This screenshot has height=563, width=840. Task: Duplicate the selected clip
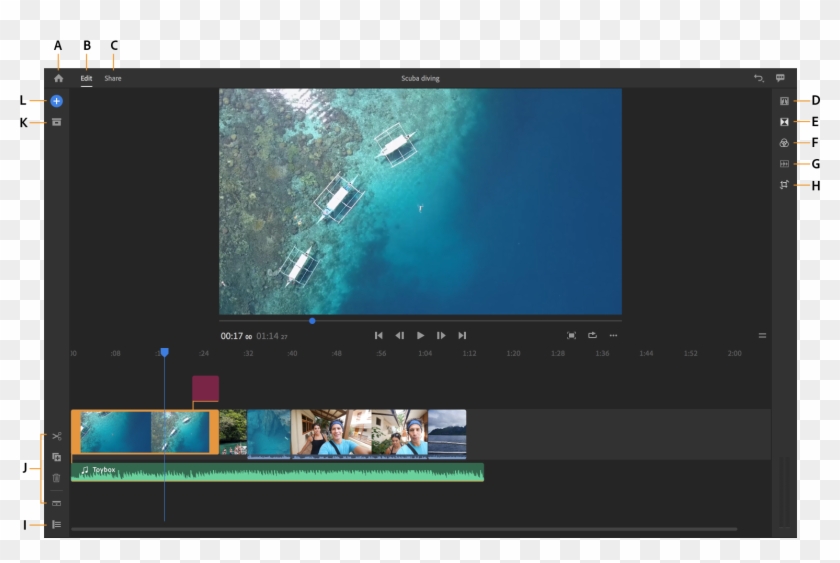pyautogui.click(x=56, y=457)
